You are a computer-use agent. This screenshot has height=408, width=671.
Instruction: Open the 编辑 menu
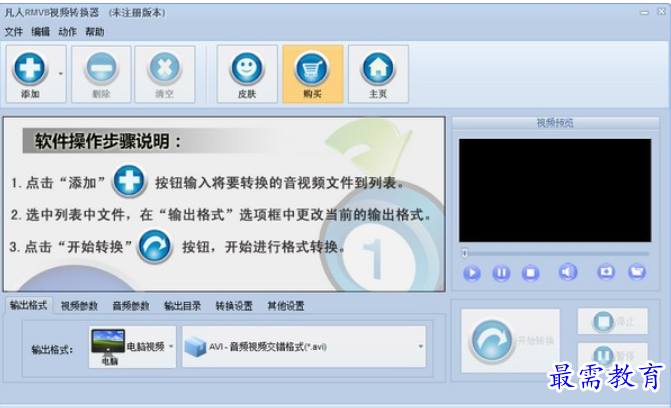pos(41,32)
